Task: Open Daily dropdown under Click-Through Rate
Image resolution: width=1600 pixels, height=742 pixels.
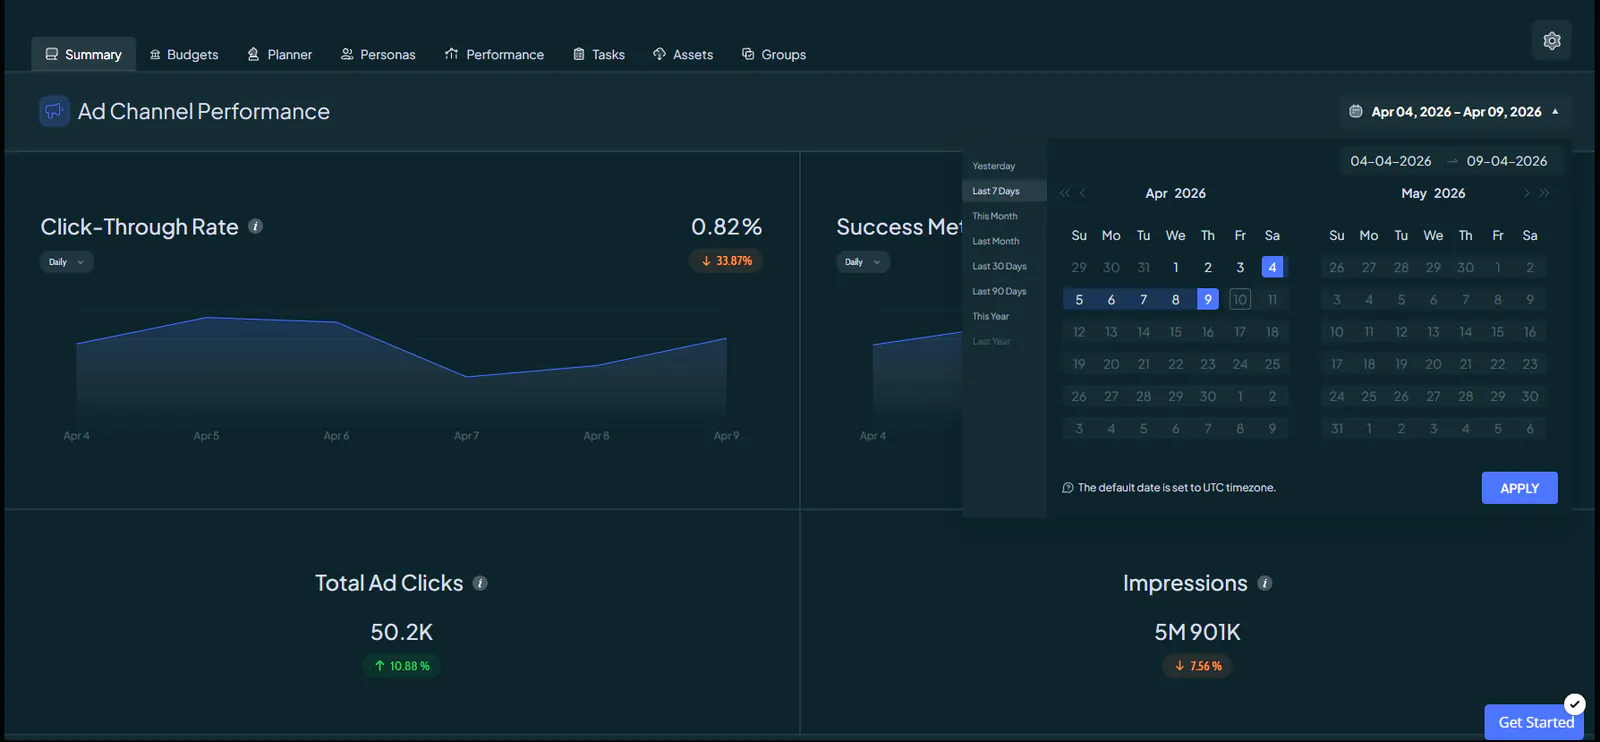Action: pyautogui.click(x=66, y=262)
